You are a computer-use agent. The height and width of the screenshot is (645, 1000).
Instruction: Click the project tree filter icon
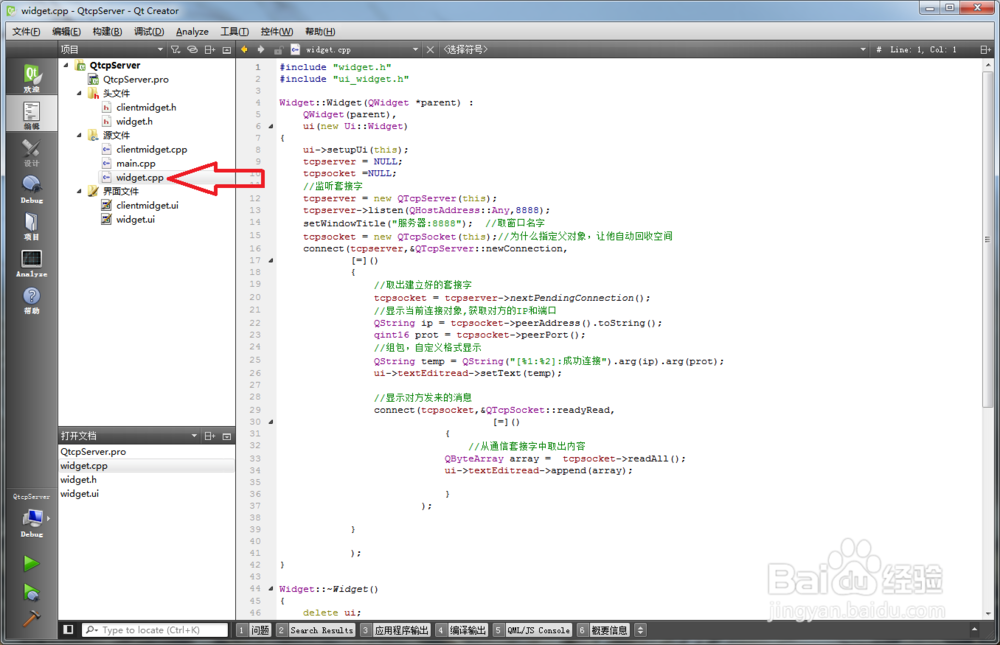(x=175, y=50)
